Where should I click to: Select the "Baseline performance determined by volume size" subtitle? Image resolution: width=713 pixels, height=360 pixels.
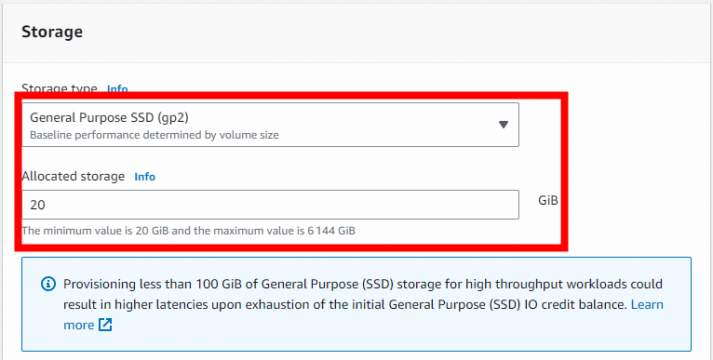pyautogui.click(x=154, y=135)
